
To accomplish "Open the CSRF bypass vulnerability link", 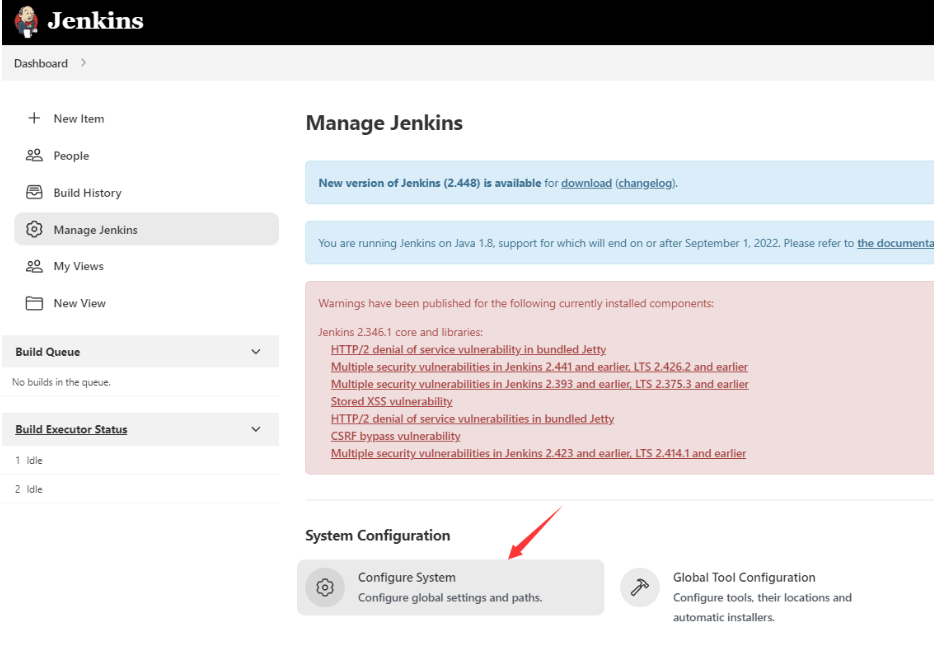I will [x=395, y=436].
